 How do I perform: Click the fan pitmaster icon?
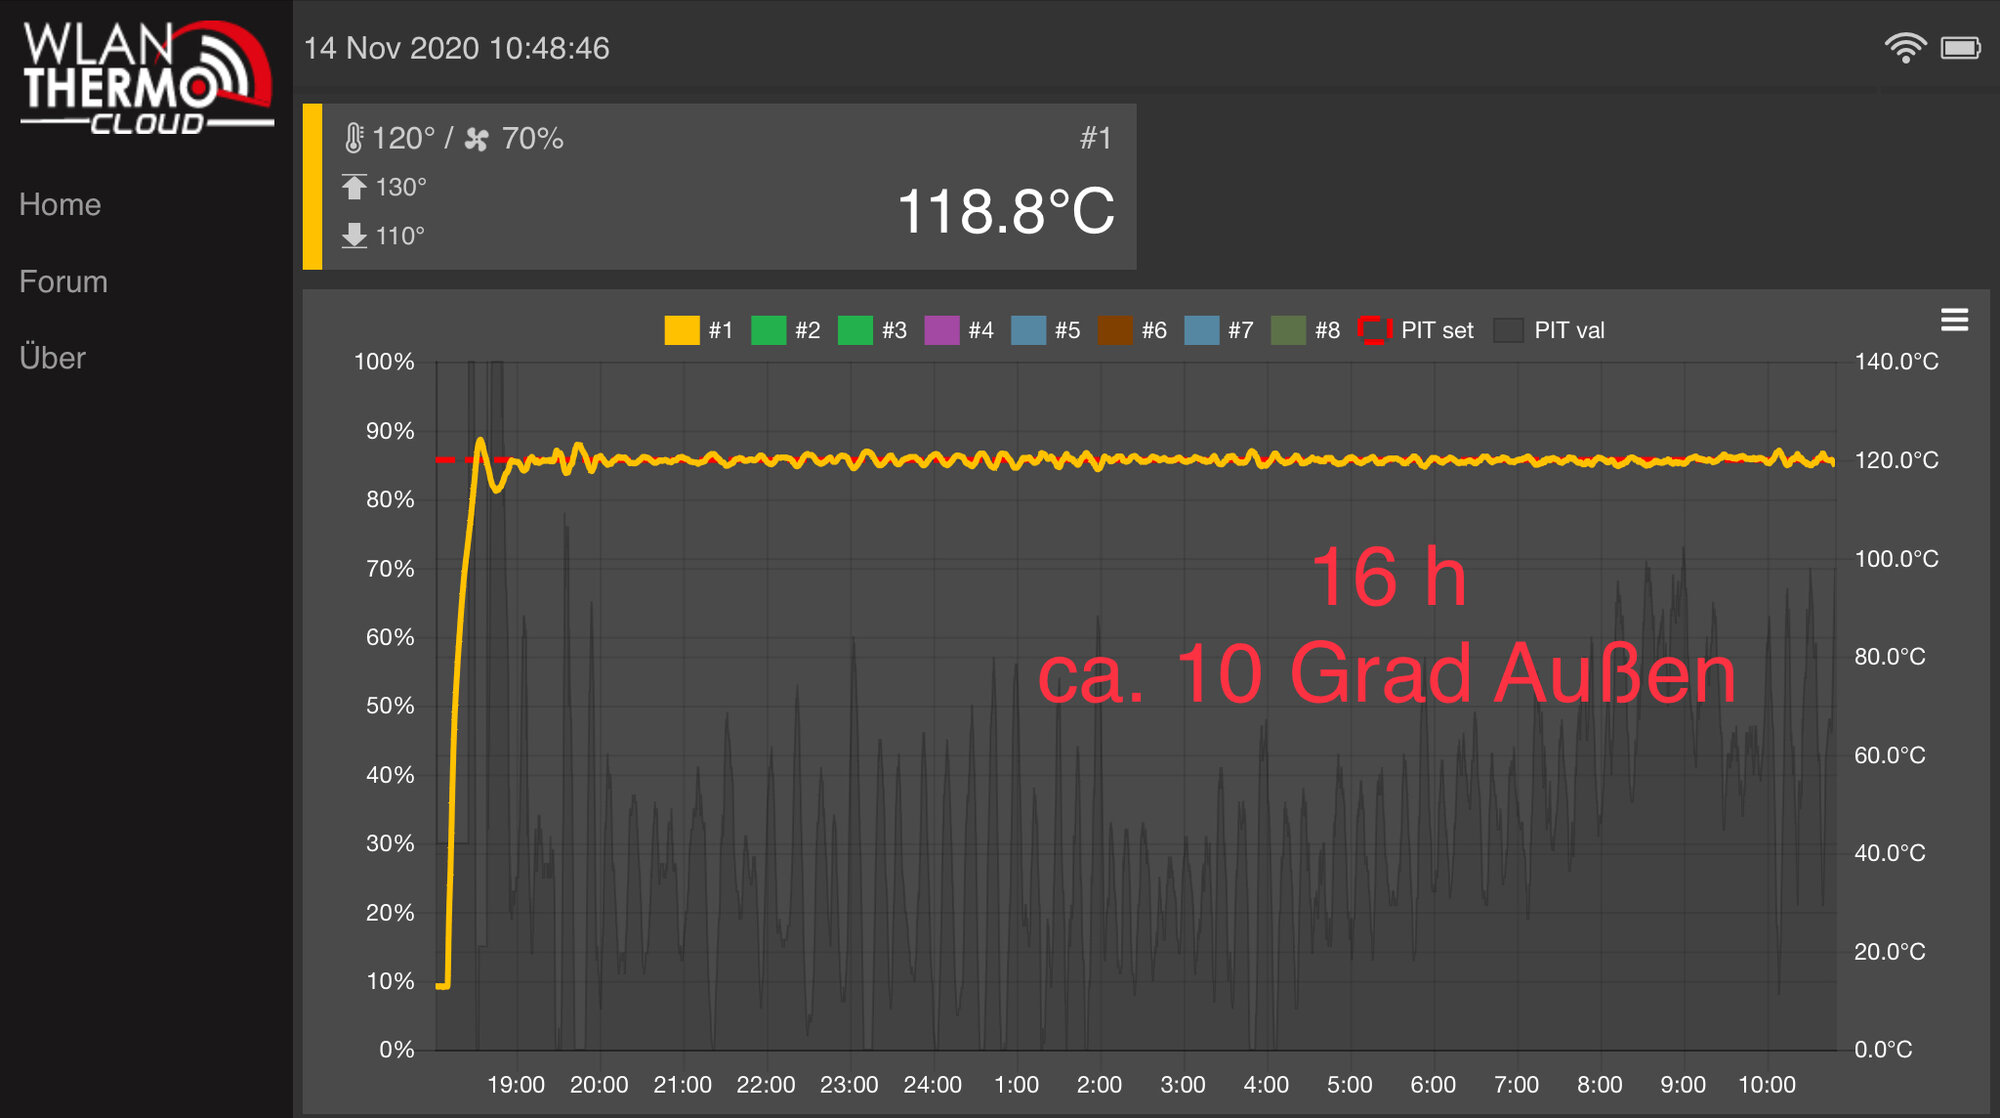pyautogui.click(x=477, y=139)
